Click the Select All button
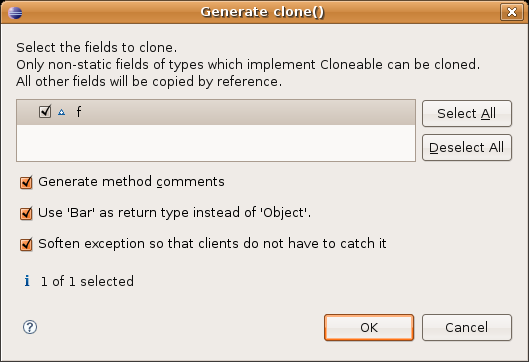 click(x=467, y=114)
